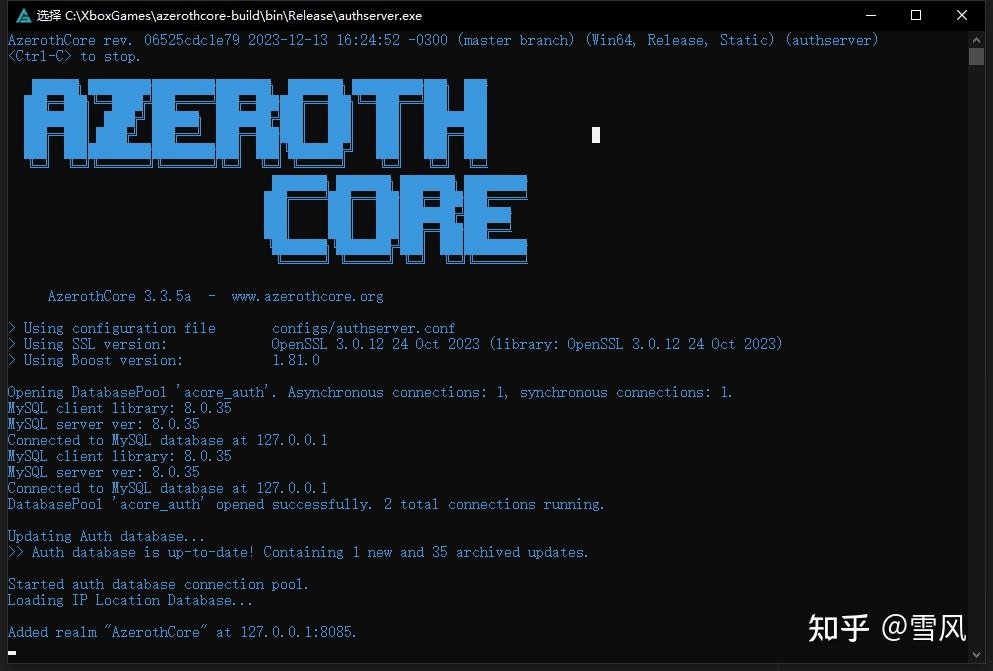Click the AzerothCore 3.3.5a version text

[119, 296]
